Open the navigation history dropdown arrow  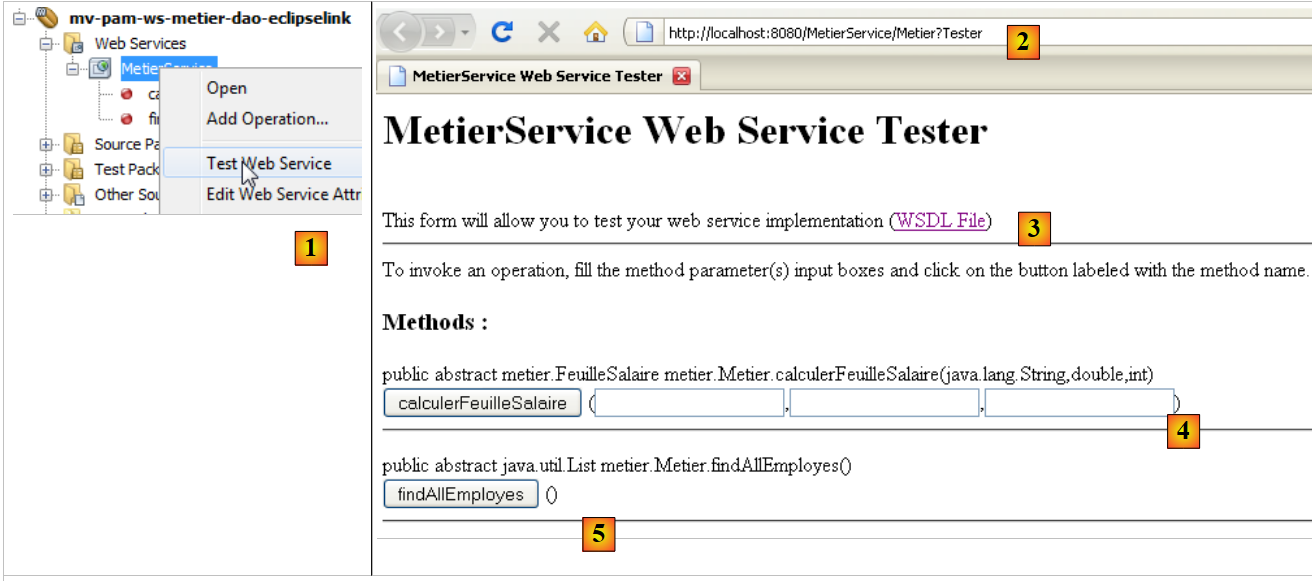[465, 34]
